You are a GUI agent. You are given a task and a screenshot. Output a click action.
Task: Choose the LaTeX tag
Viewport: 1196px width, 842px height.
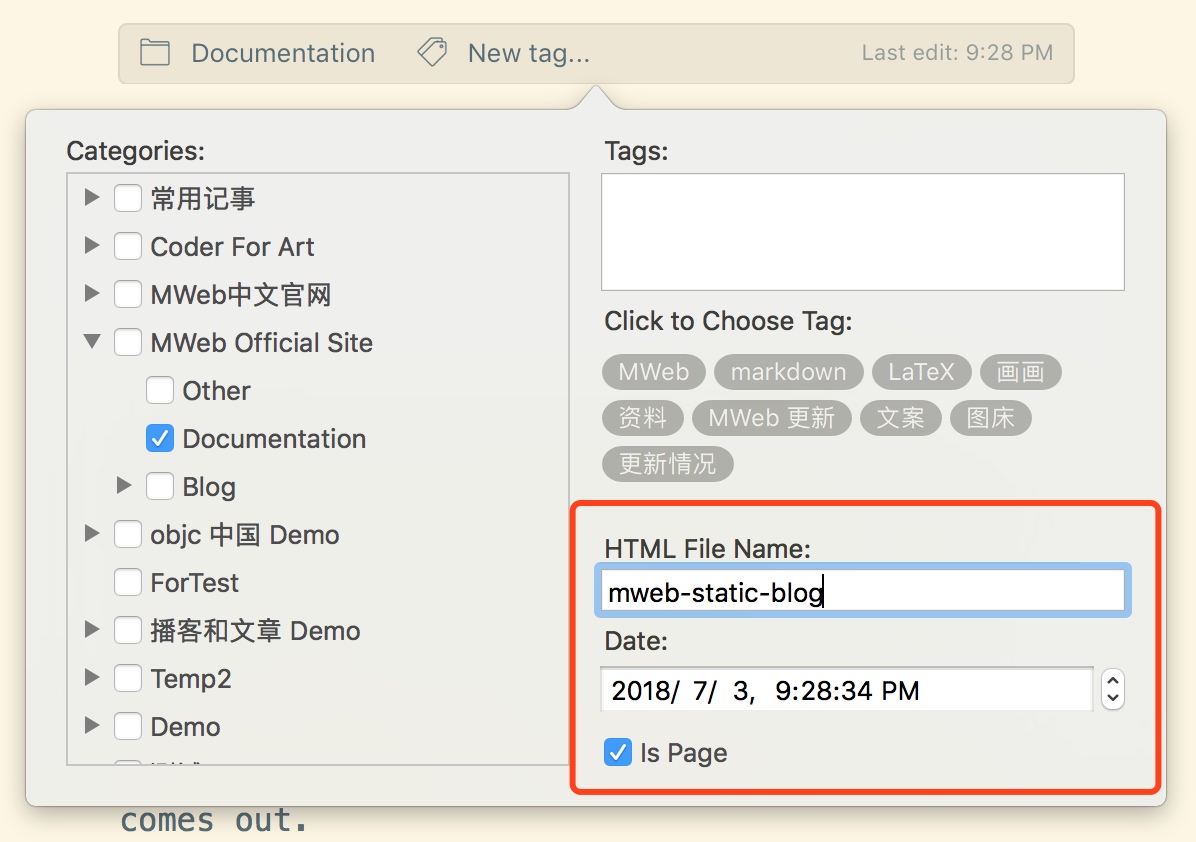[921, 373]
